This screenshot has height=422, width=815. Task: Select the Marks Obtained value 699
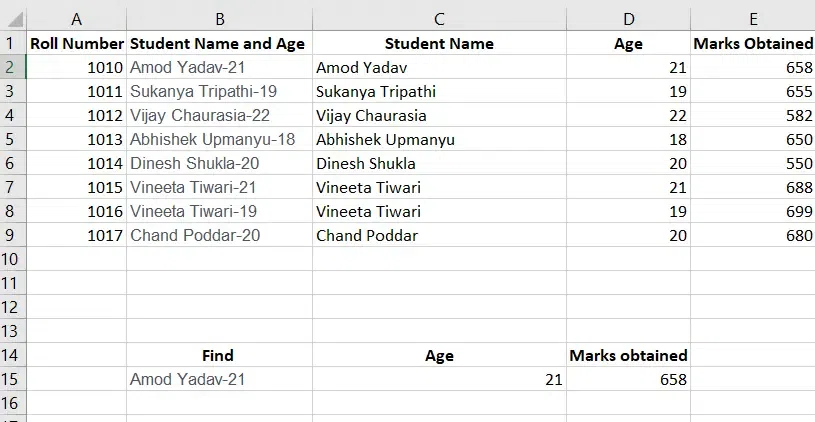tap(753, 211)
